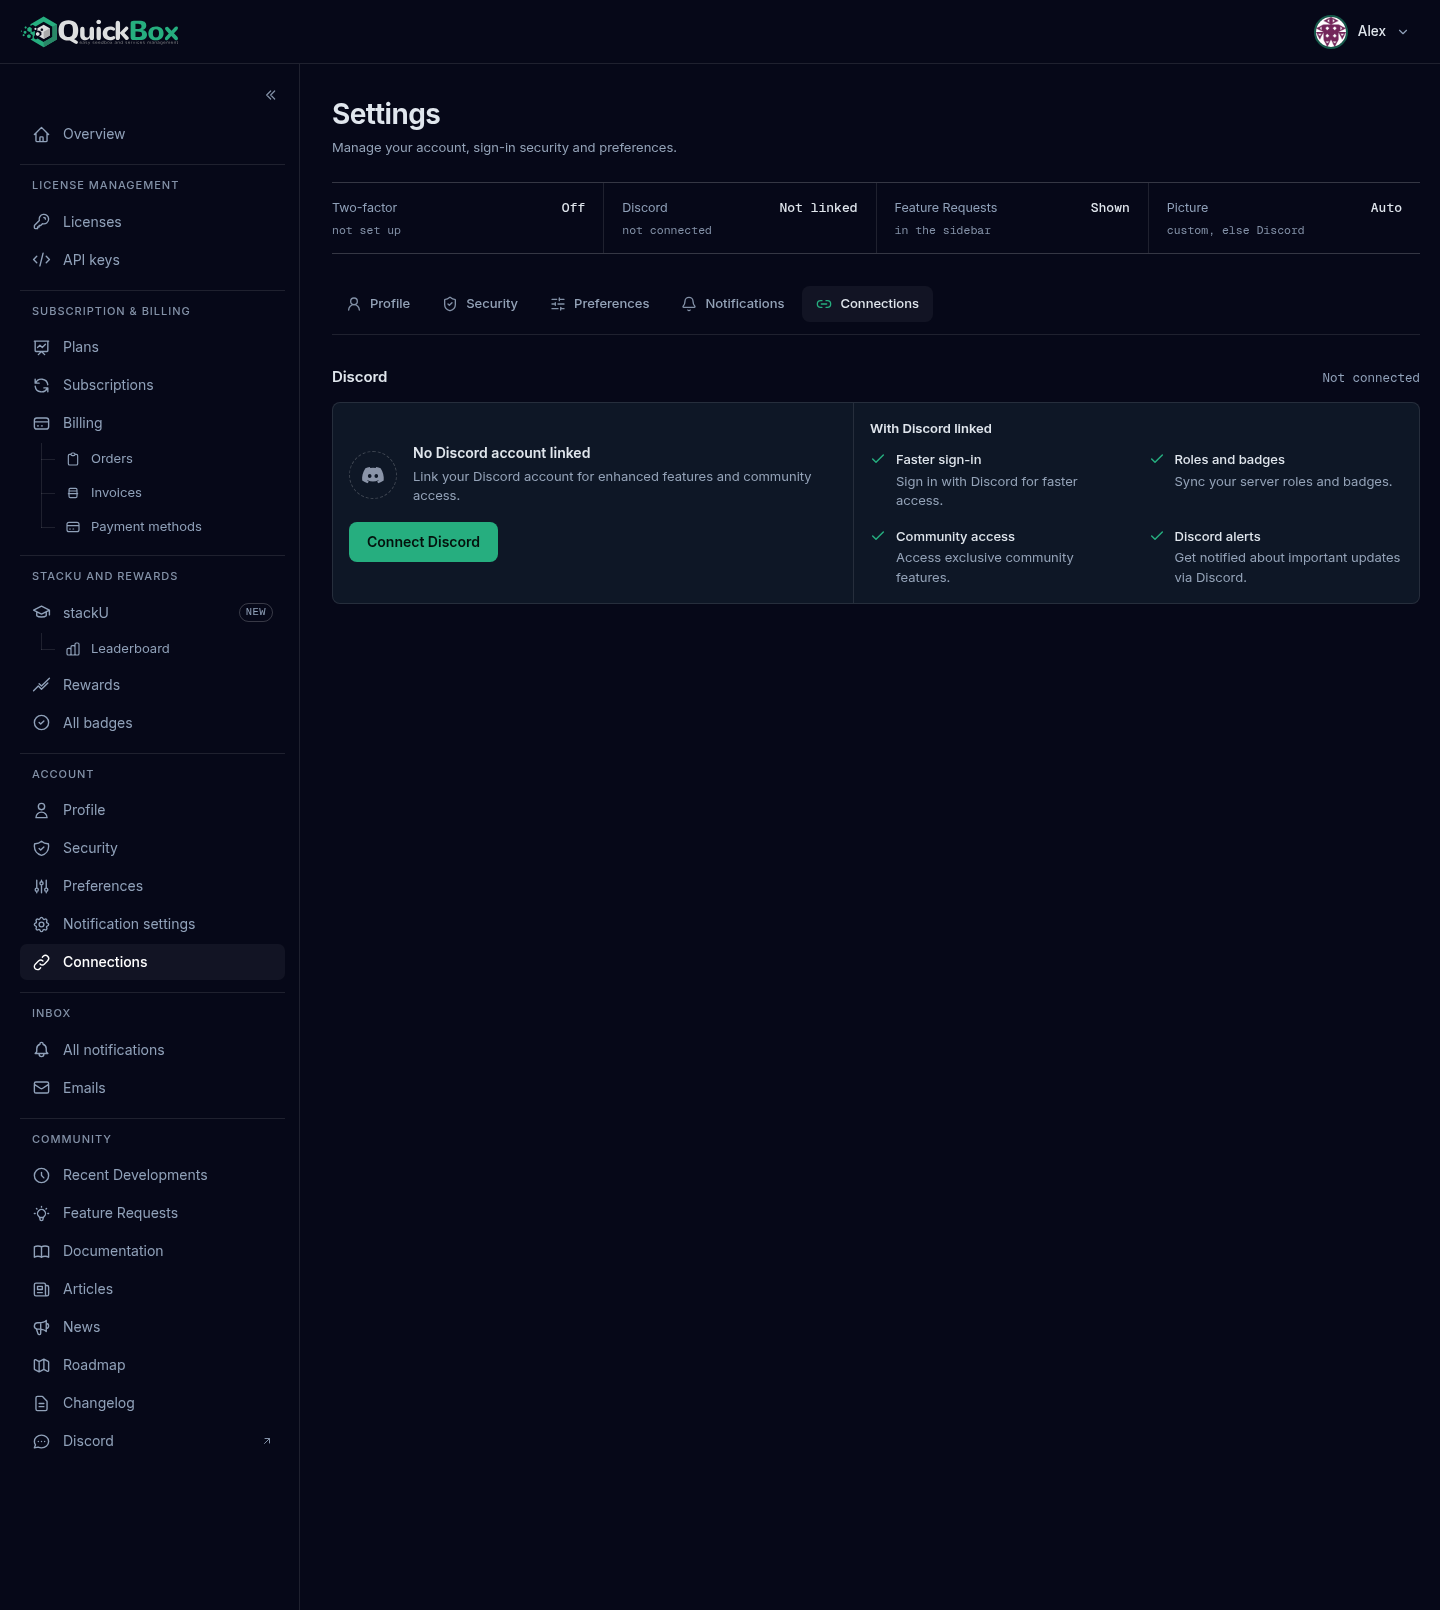Open Recent Developments
Viewport: 1440px width, 1610px height.
pyautogui.click(x=152, y=1175)
